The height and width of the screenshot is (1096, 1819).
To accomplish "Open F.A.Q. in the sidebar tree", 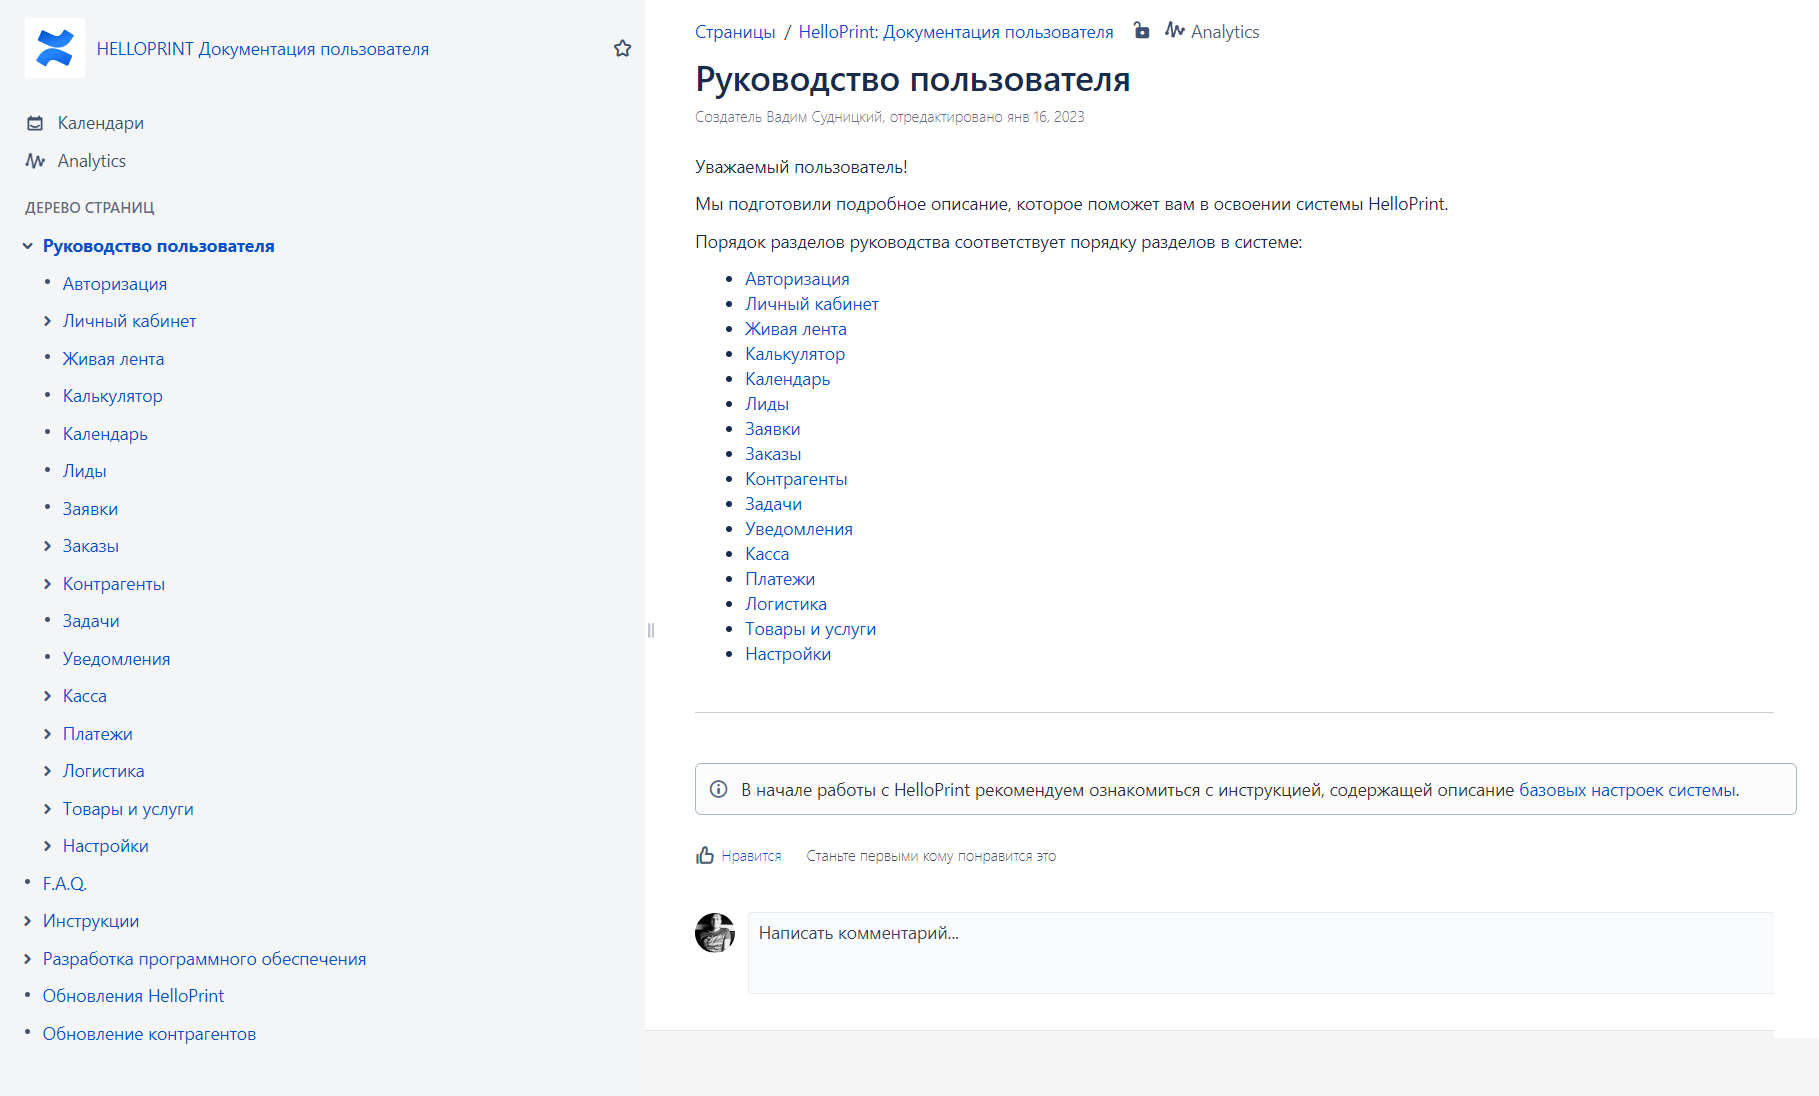I will coord(64,884).
